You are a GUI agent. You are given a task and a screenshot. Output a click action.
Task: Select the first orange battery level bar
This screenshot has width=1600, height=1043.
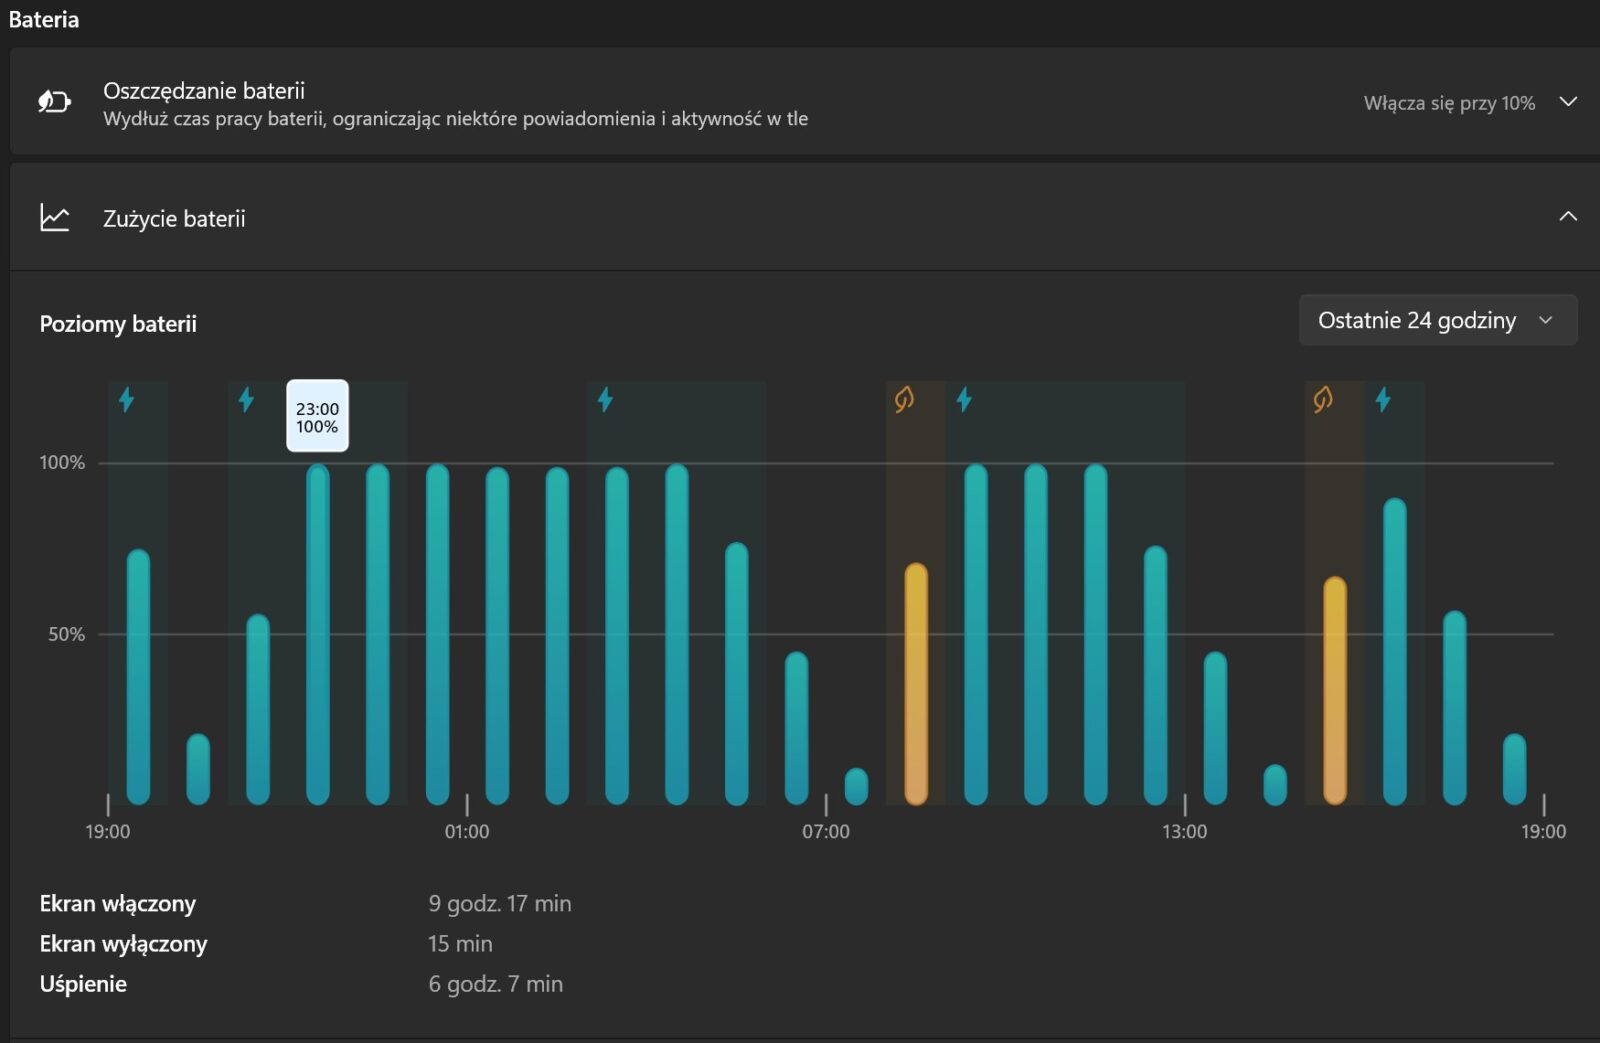916,684
